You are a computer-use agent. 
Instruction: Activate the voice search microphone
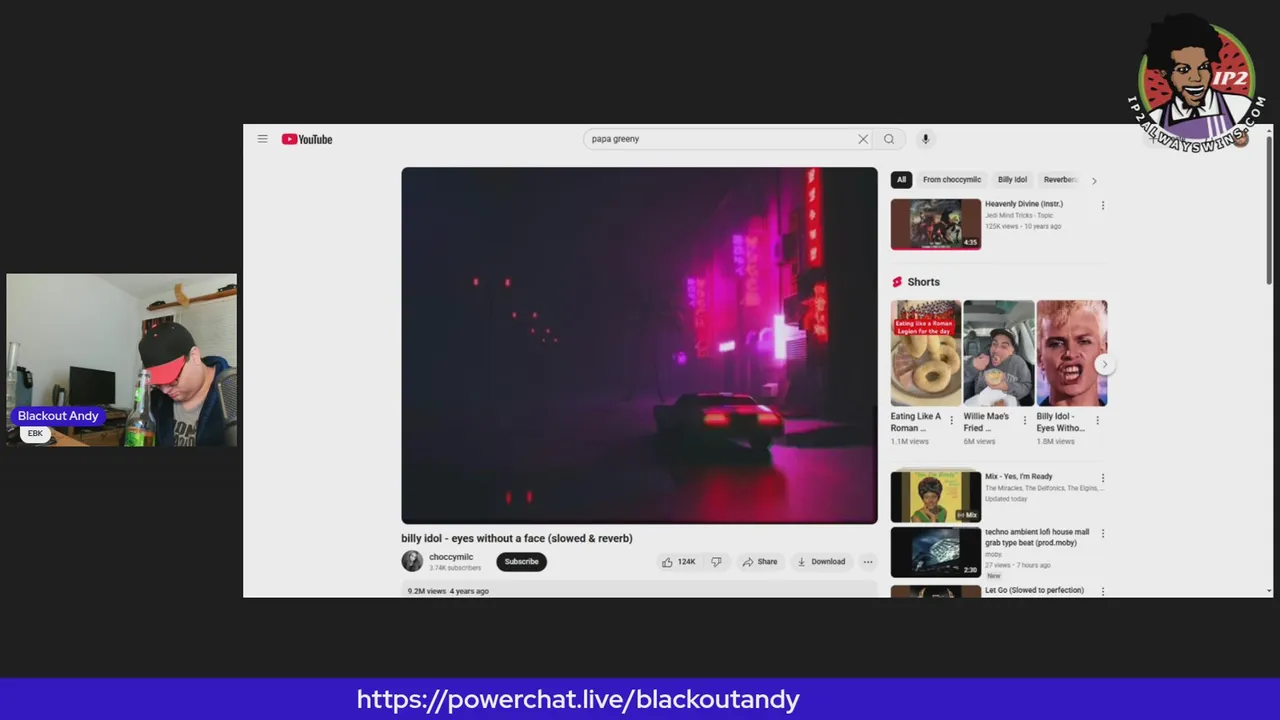pyautogui.click(x=925, y=139)
